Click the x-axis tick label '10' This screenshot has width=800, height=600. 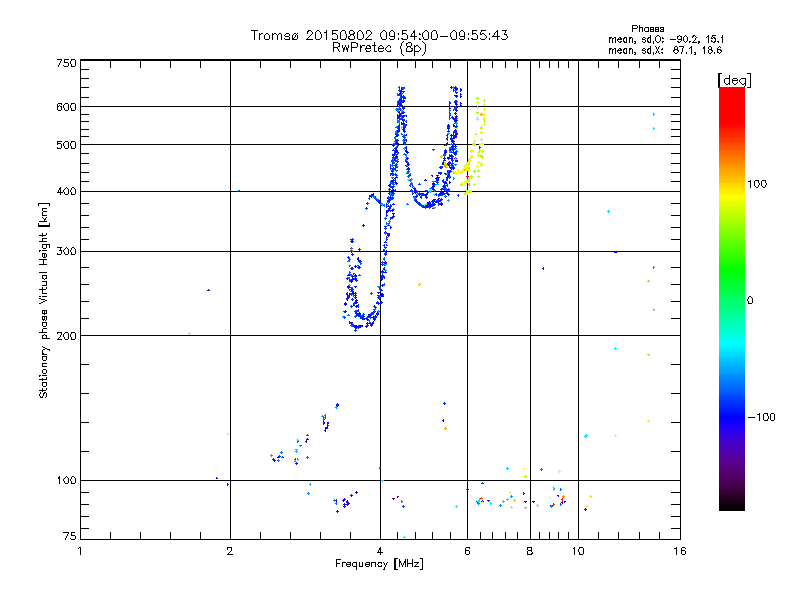[578, 551]
